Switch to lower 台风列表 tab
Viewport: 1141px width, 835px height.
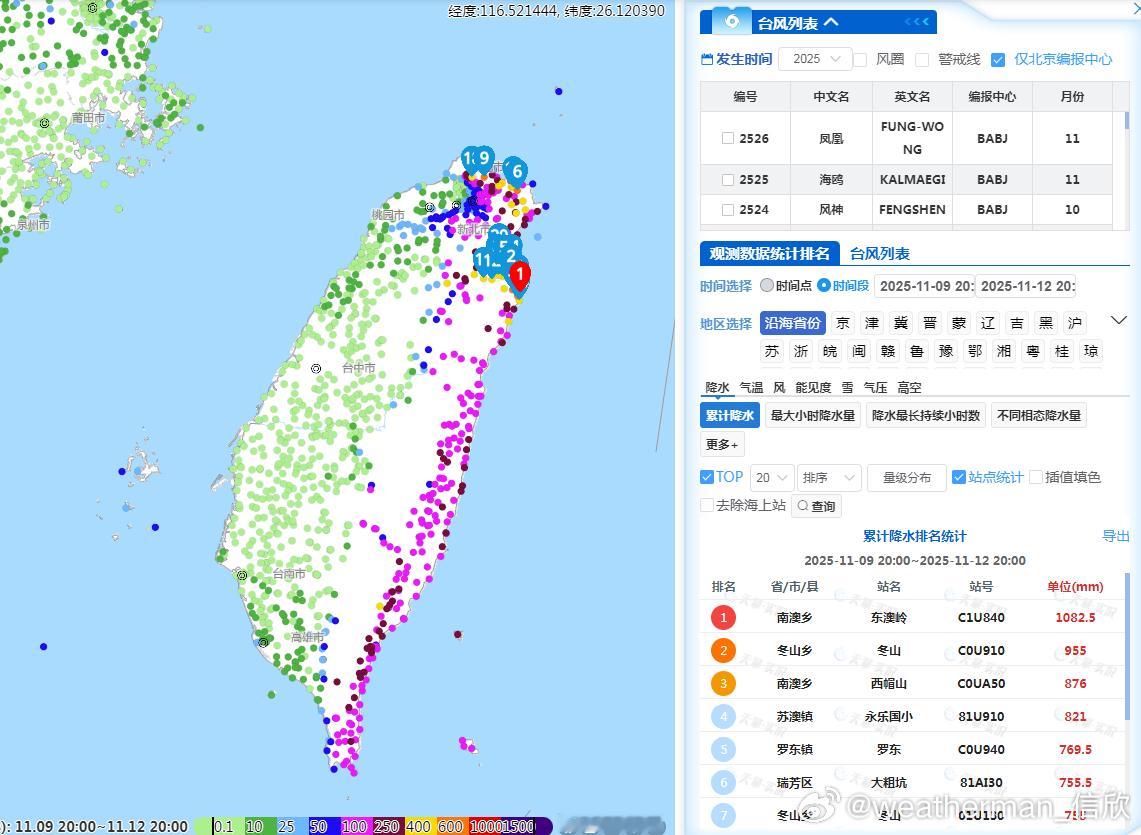pyautogui.click(x=880, y=253)
